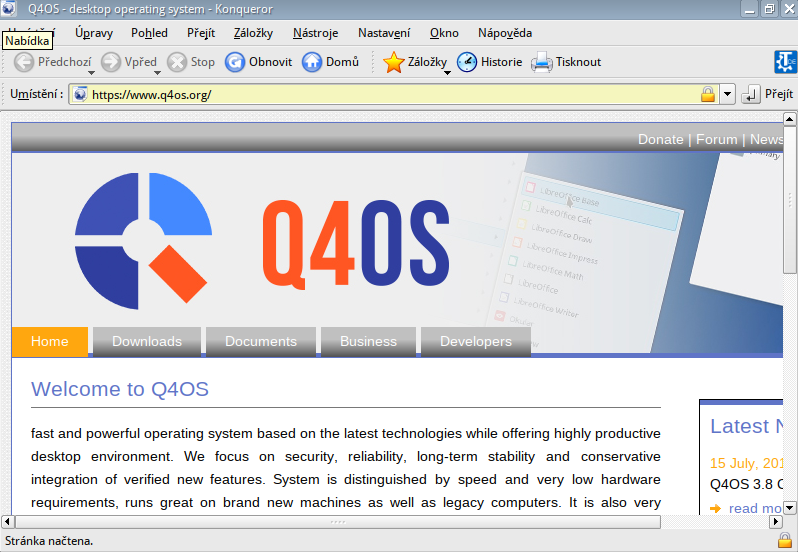
Task: Click the vertical scrollbar thumb
Action: 789,199
